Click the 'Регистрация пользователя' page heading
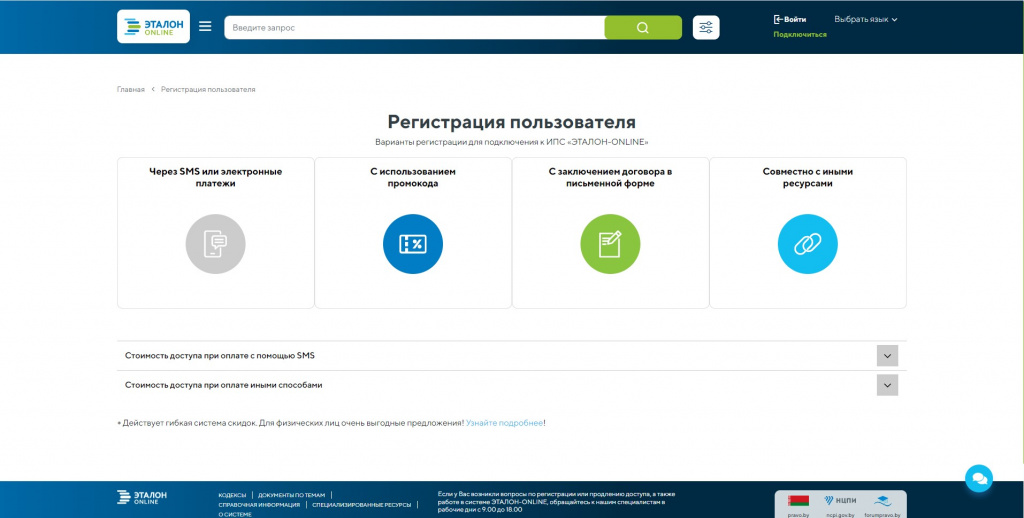This screenshot has height=518, width=1024. point(511,122)
